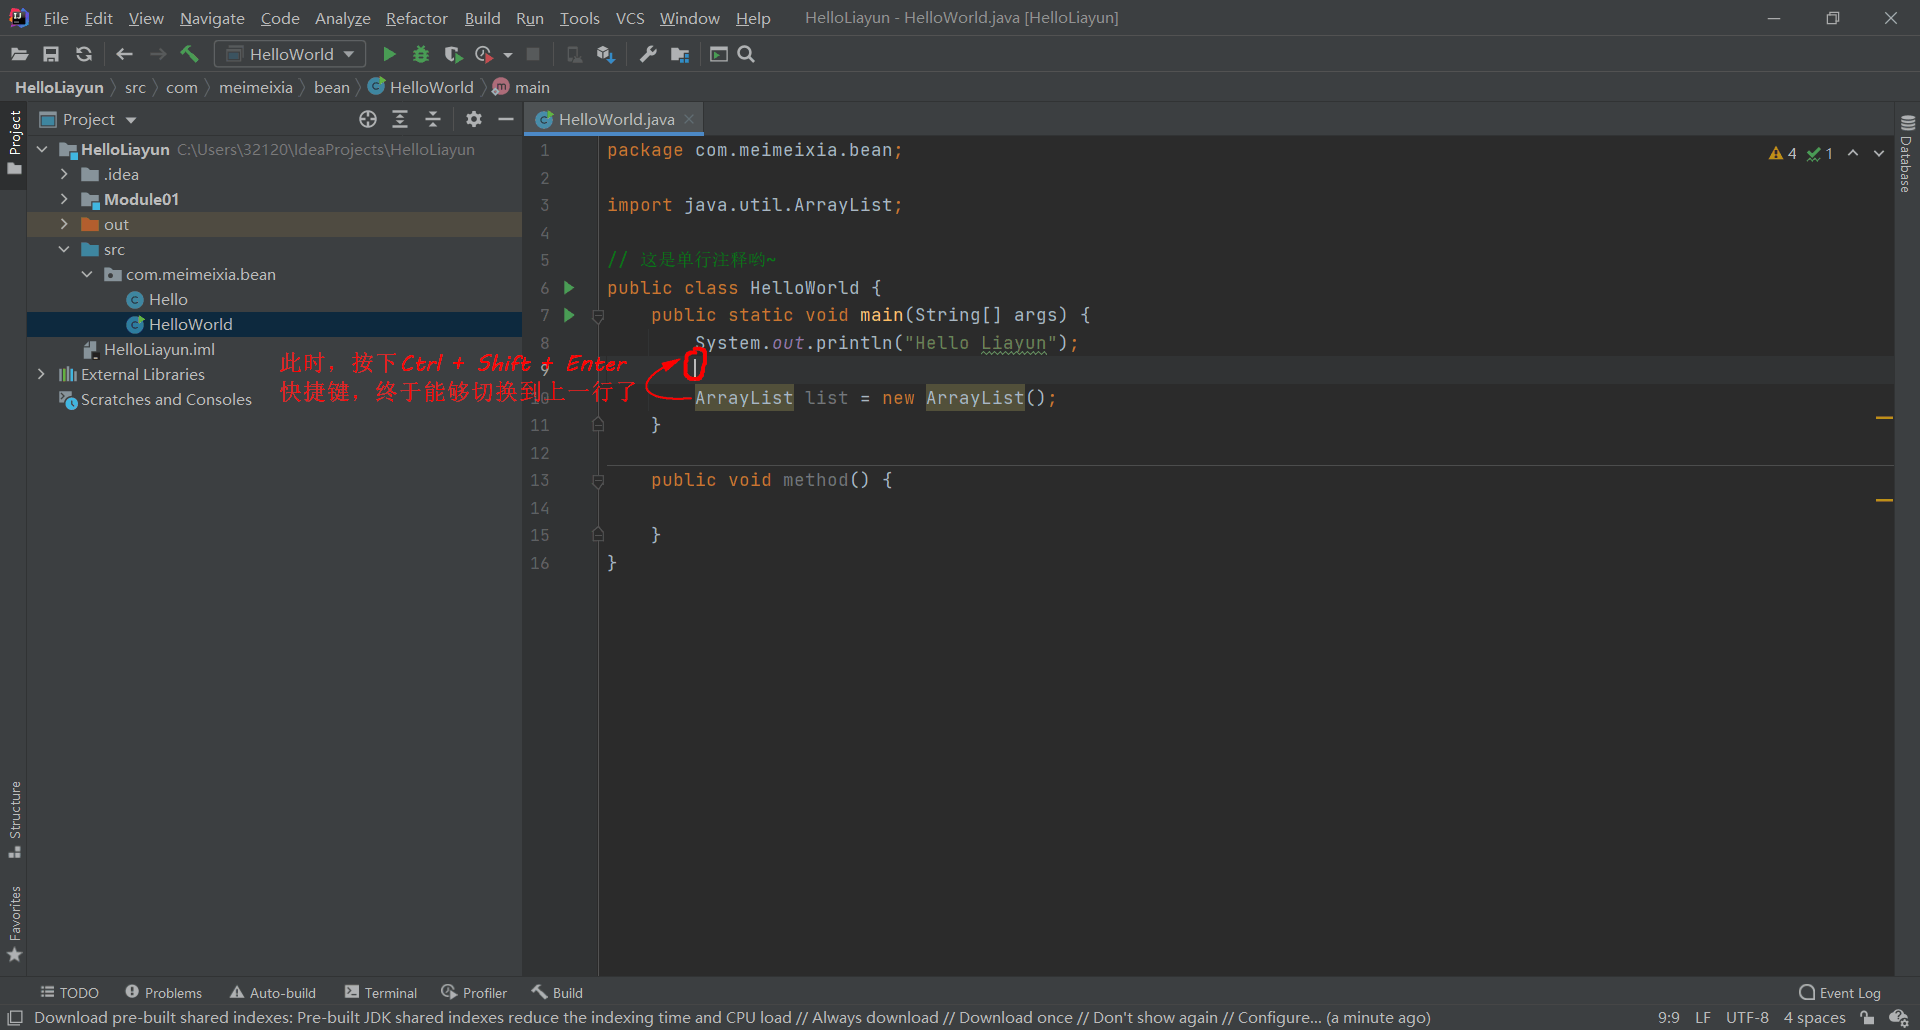Open the Problems tool window
Viewport: 1920px width, 1030px height.
[x=163, y=992]
